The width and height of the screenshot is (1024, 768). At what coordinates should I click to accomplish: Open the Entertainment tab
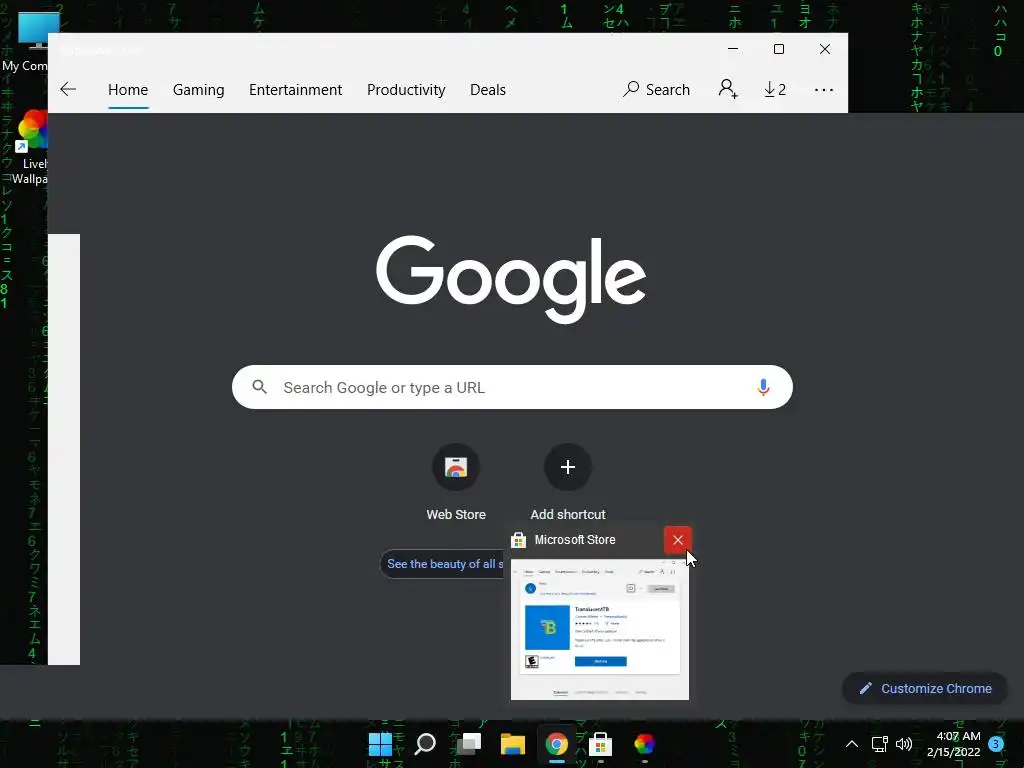click(295, 89)
